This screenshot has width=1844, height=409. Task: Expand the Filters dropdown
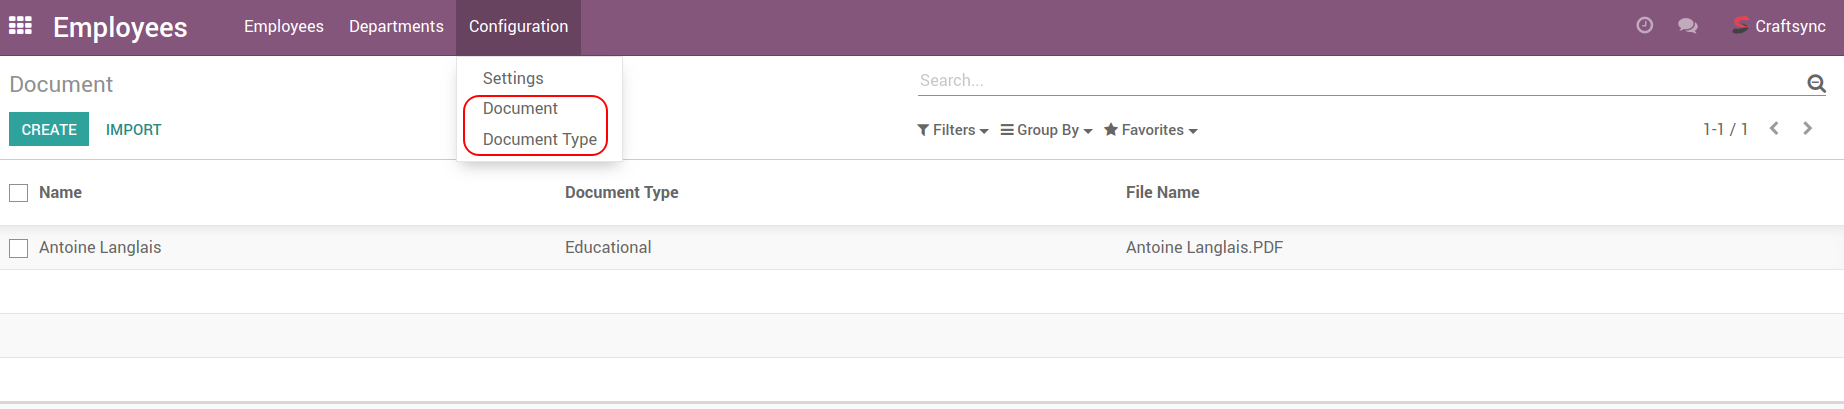[953, 130]
